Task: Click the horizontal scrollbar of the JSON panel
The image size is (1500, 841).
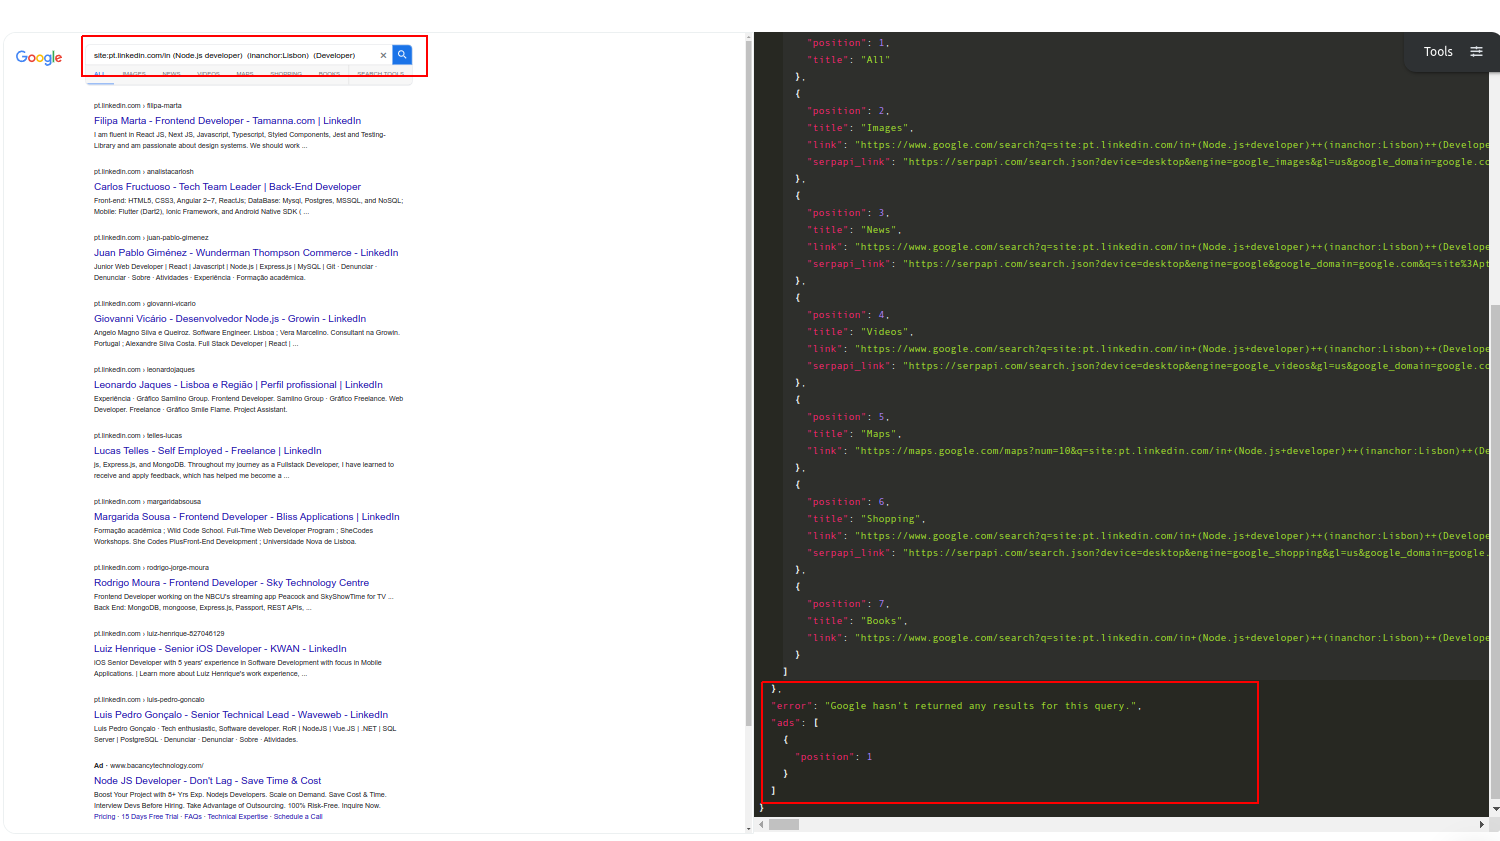Action: [x=786, y=825]
